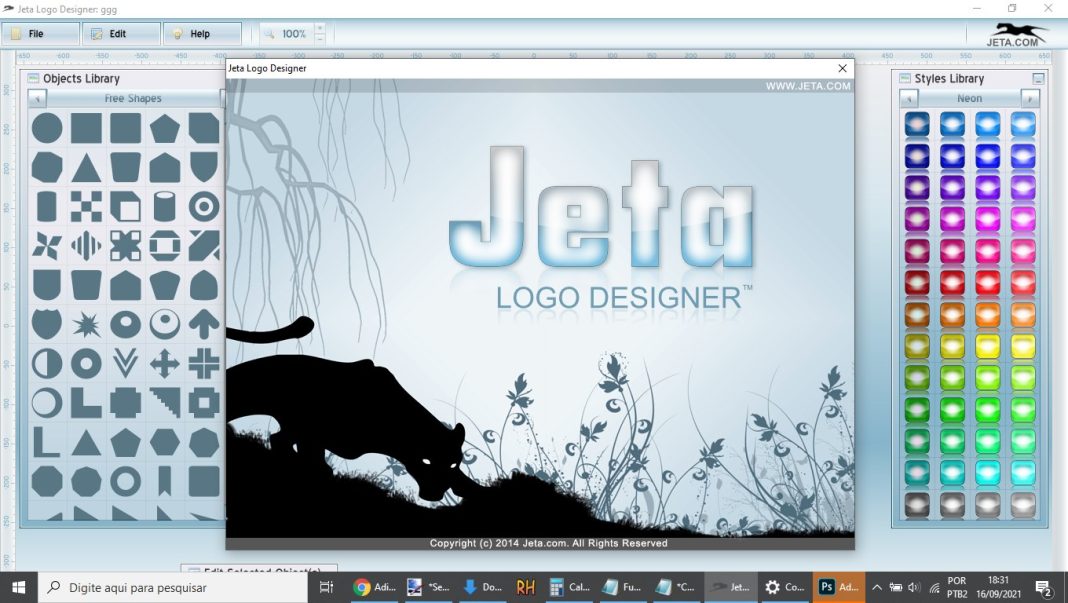Image resolution: width=1068 pixels, height=603 pixels.
Task: Select the upward arrow shape
Action: 206,322
